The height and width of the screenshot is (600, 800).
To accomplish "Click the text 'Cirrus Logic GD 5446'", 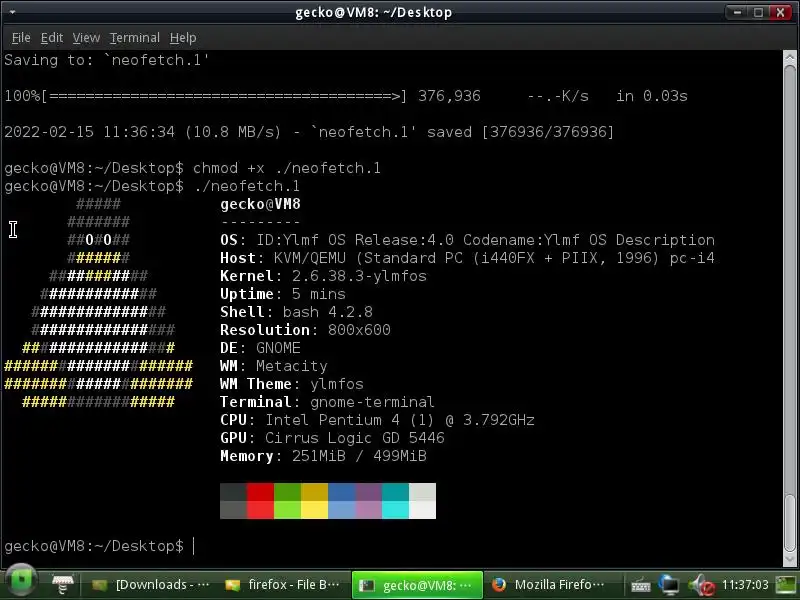I will click(x=355, y=438).
